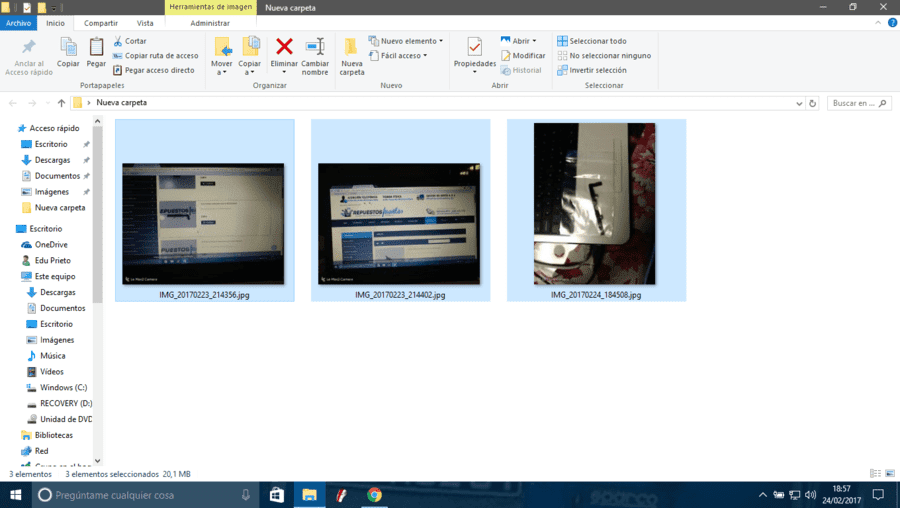Select thumbnail IMG_20170224_184508.jpg

[596, 210]
